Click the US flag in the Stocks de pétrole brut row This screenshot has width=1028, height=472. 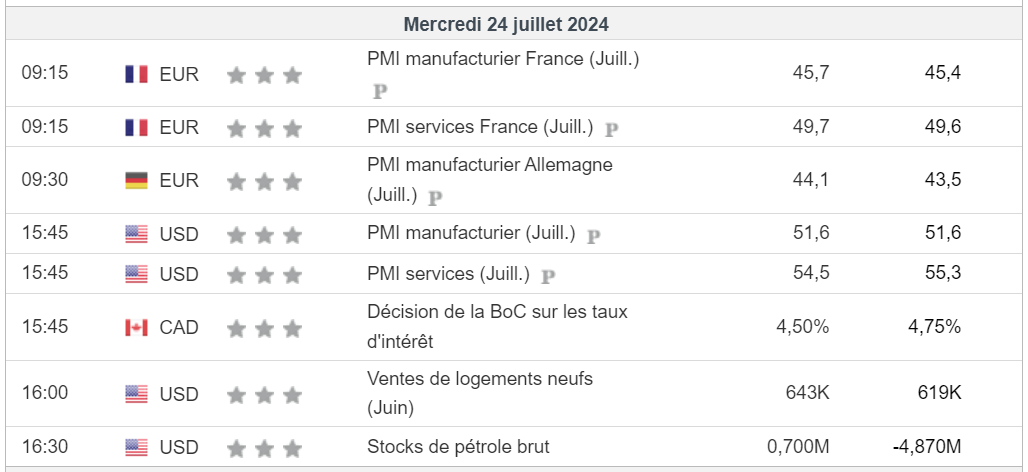[136, 447]
